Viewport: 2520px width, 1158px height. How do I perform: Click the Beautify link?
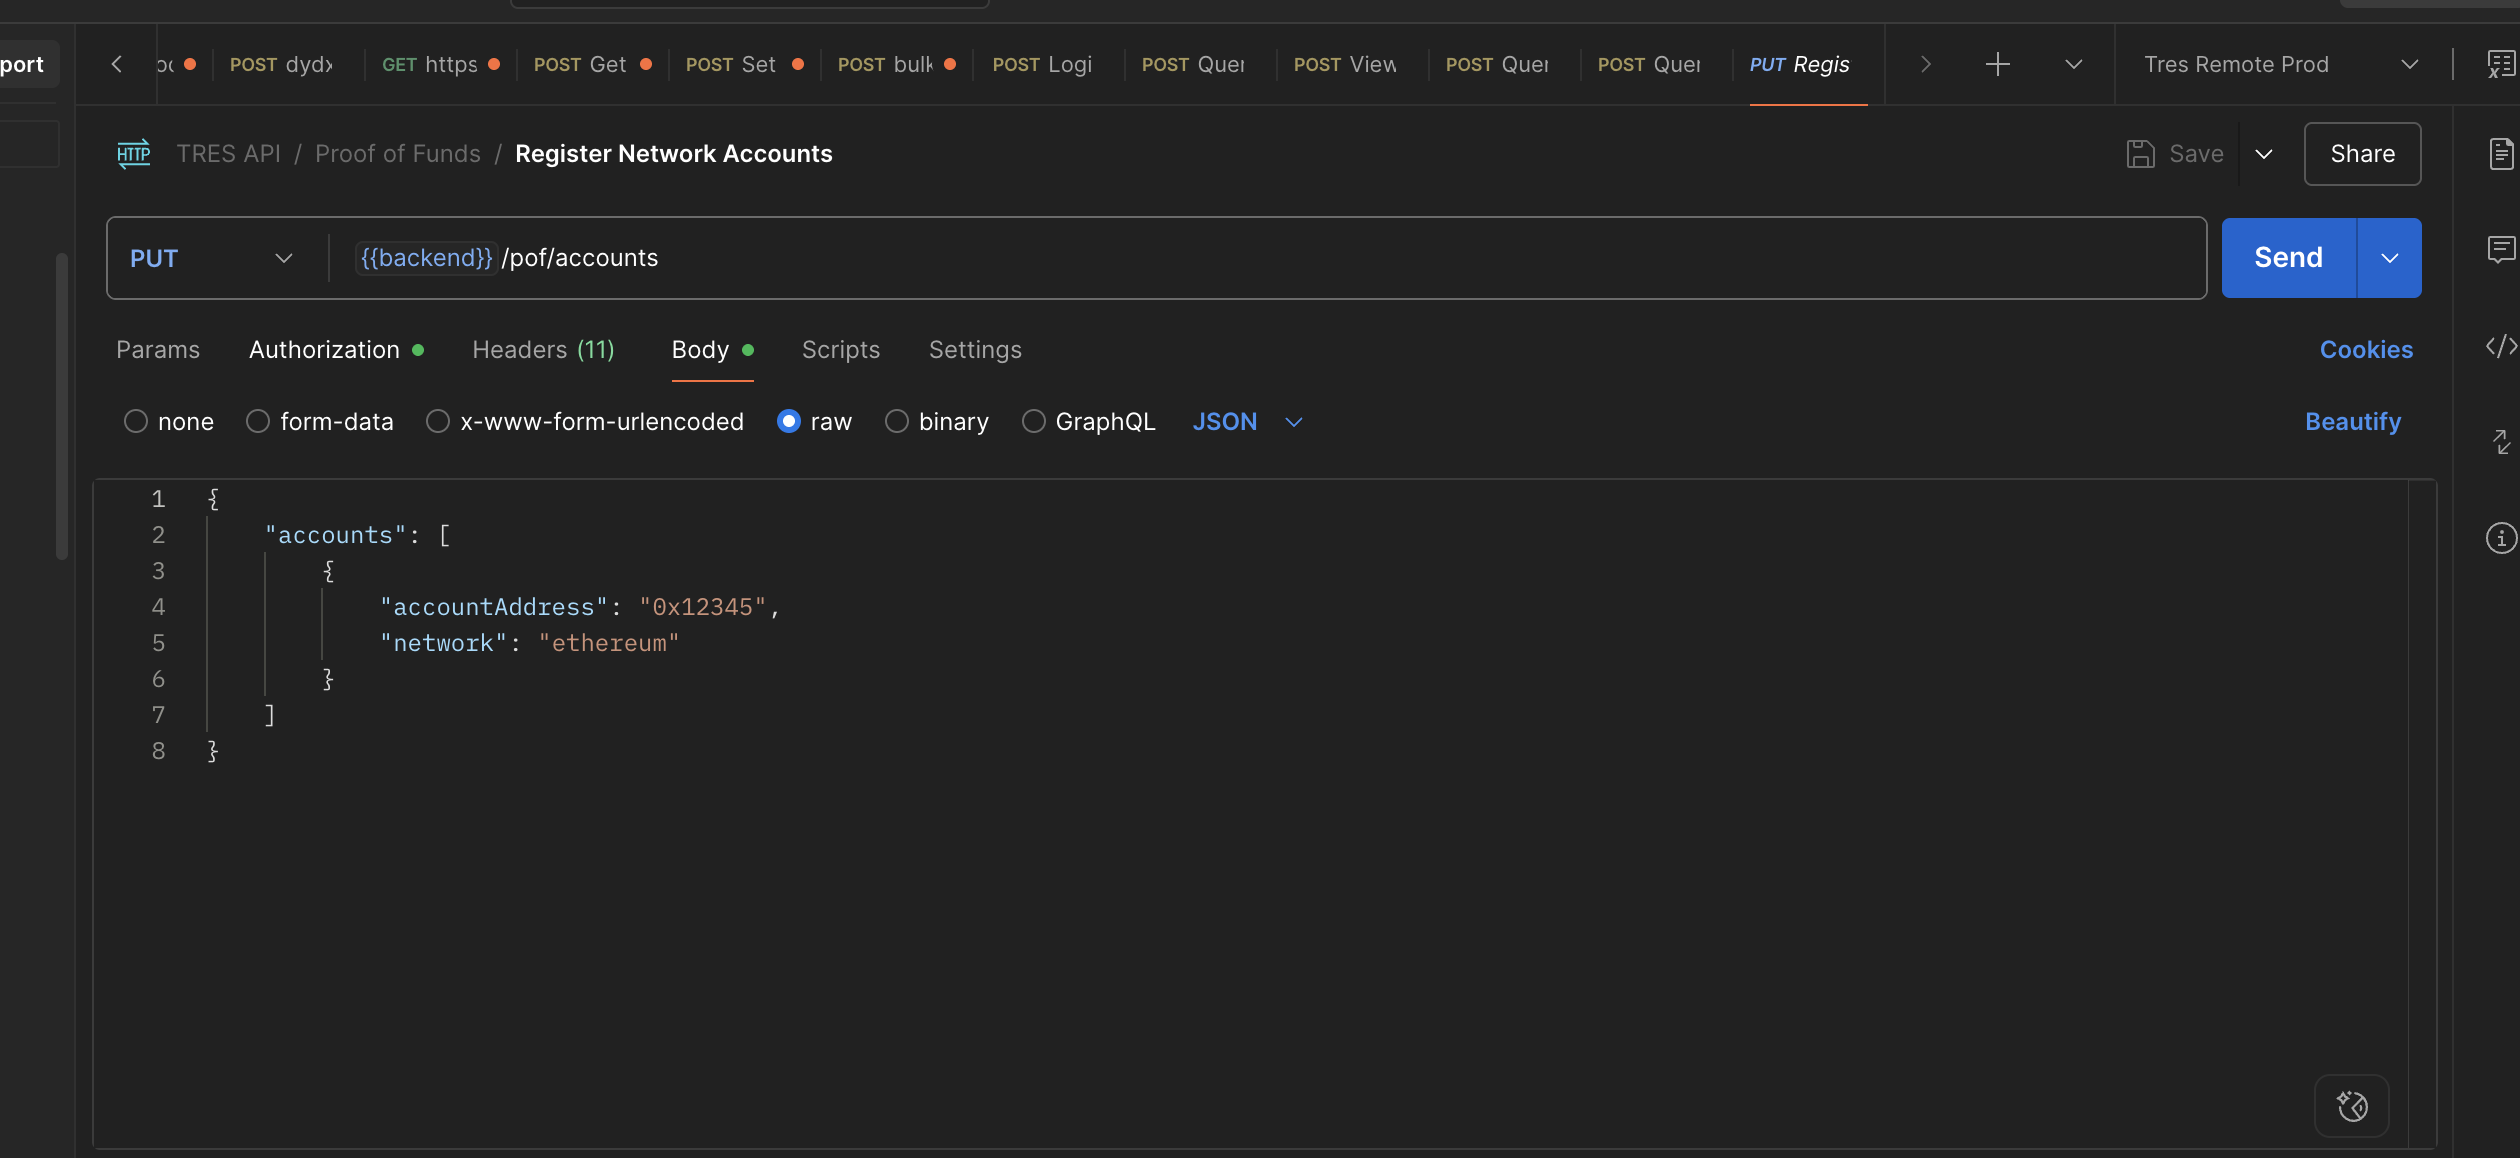coord(2352,422)
